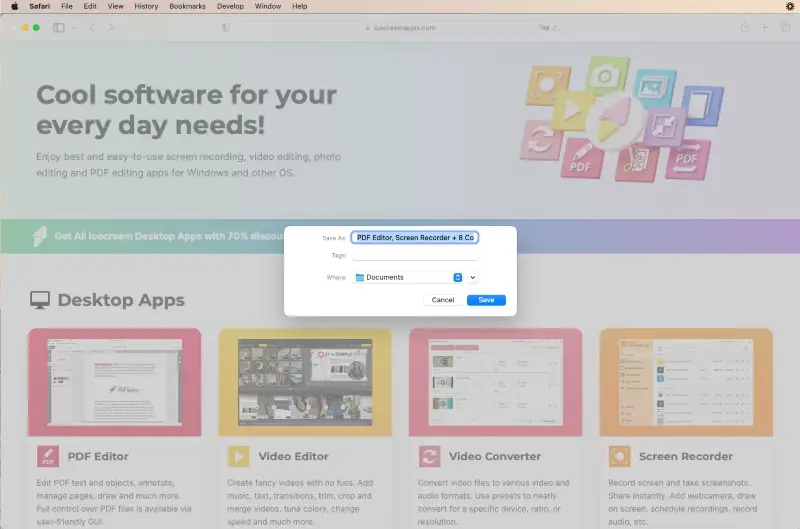Screen dimensions: 800x529
Task: Open the Edit menu
Action: (x=90, y=6)
